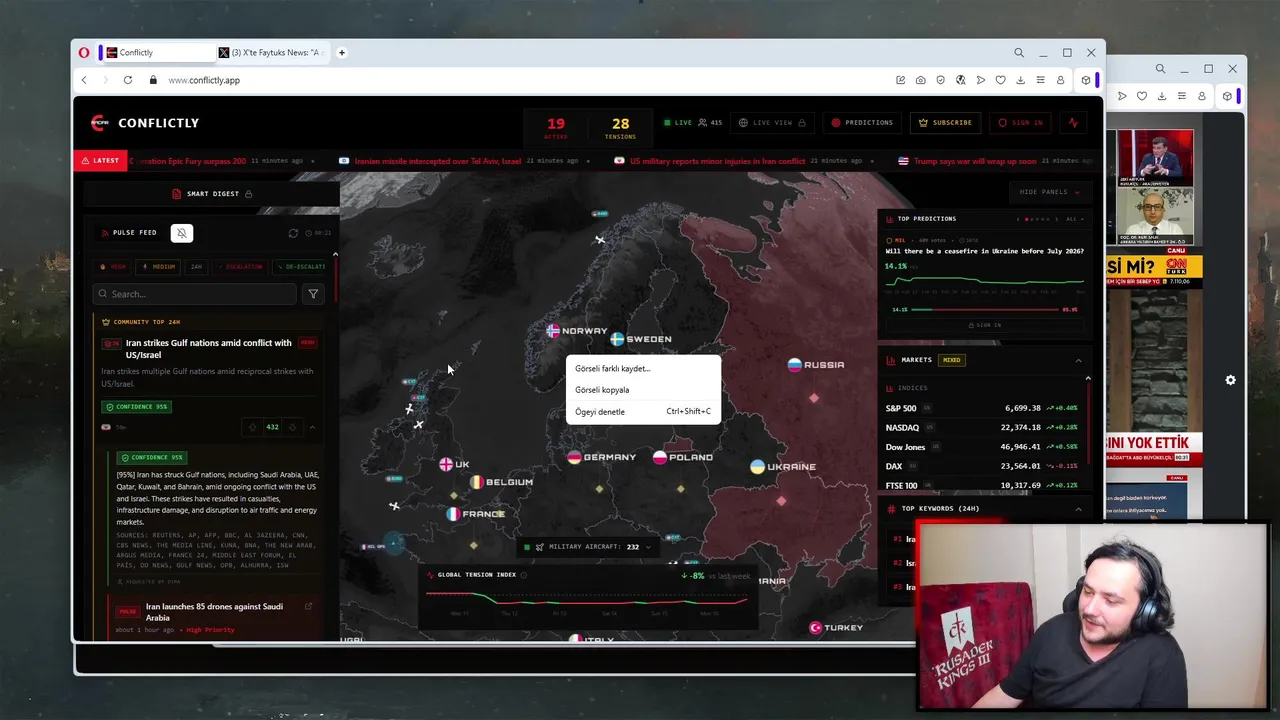Choose 'Ögeyi denetle' from the context menu
This screenshot has height=720, width=1280.
643,412
